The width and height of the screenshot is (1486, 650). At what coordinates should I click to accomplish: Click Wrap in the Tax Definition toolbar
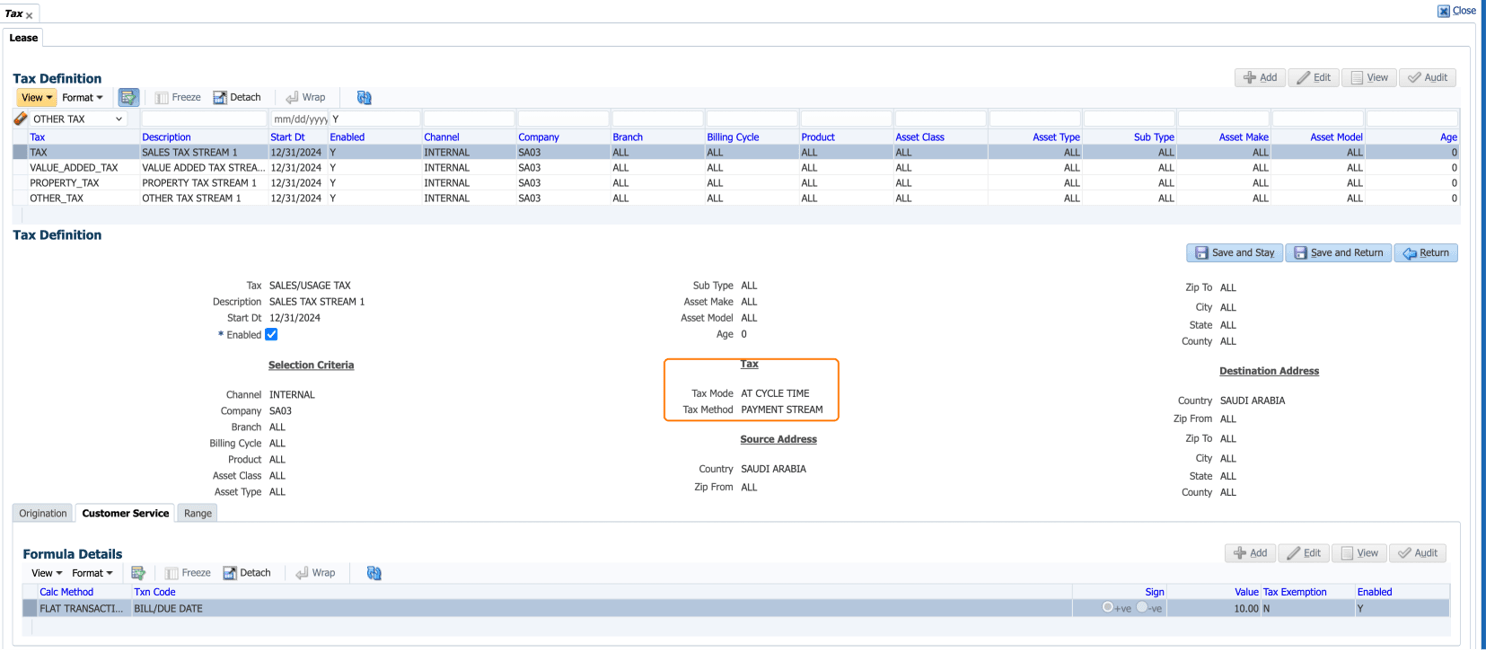click(305, 97)
